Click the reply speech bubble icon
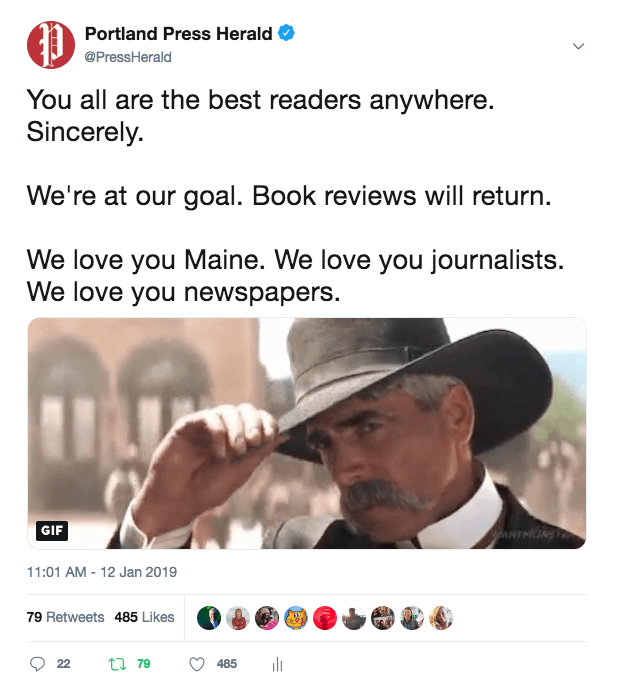Screen dimensions: 618x692 [37, 664]
